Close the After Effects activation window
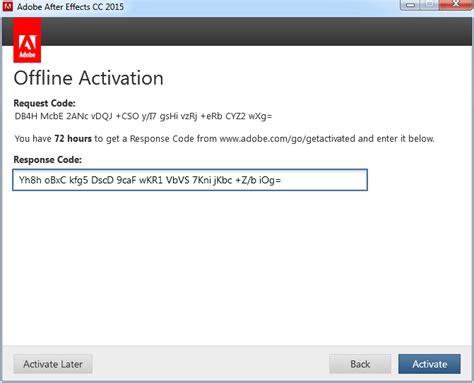This screenshot has height=383, width=474. point(456,5)
